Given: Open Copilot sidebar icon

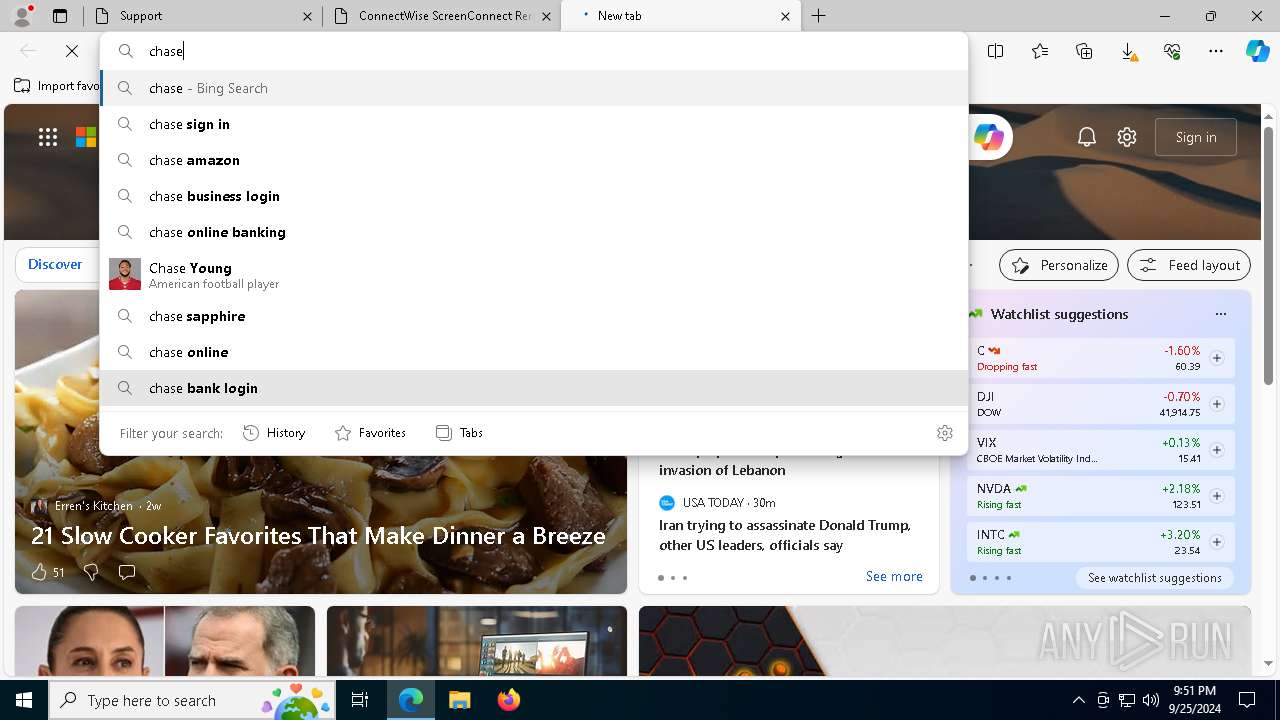Looking at the screenshot, I should pos(1257,51).
